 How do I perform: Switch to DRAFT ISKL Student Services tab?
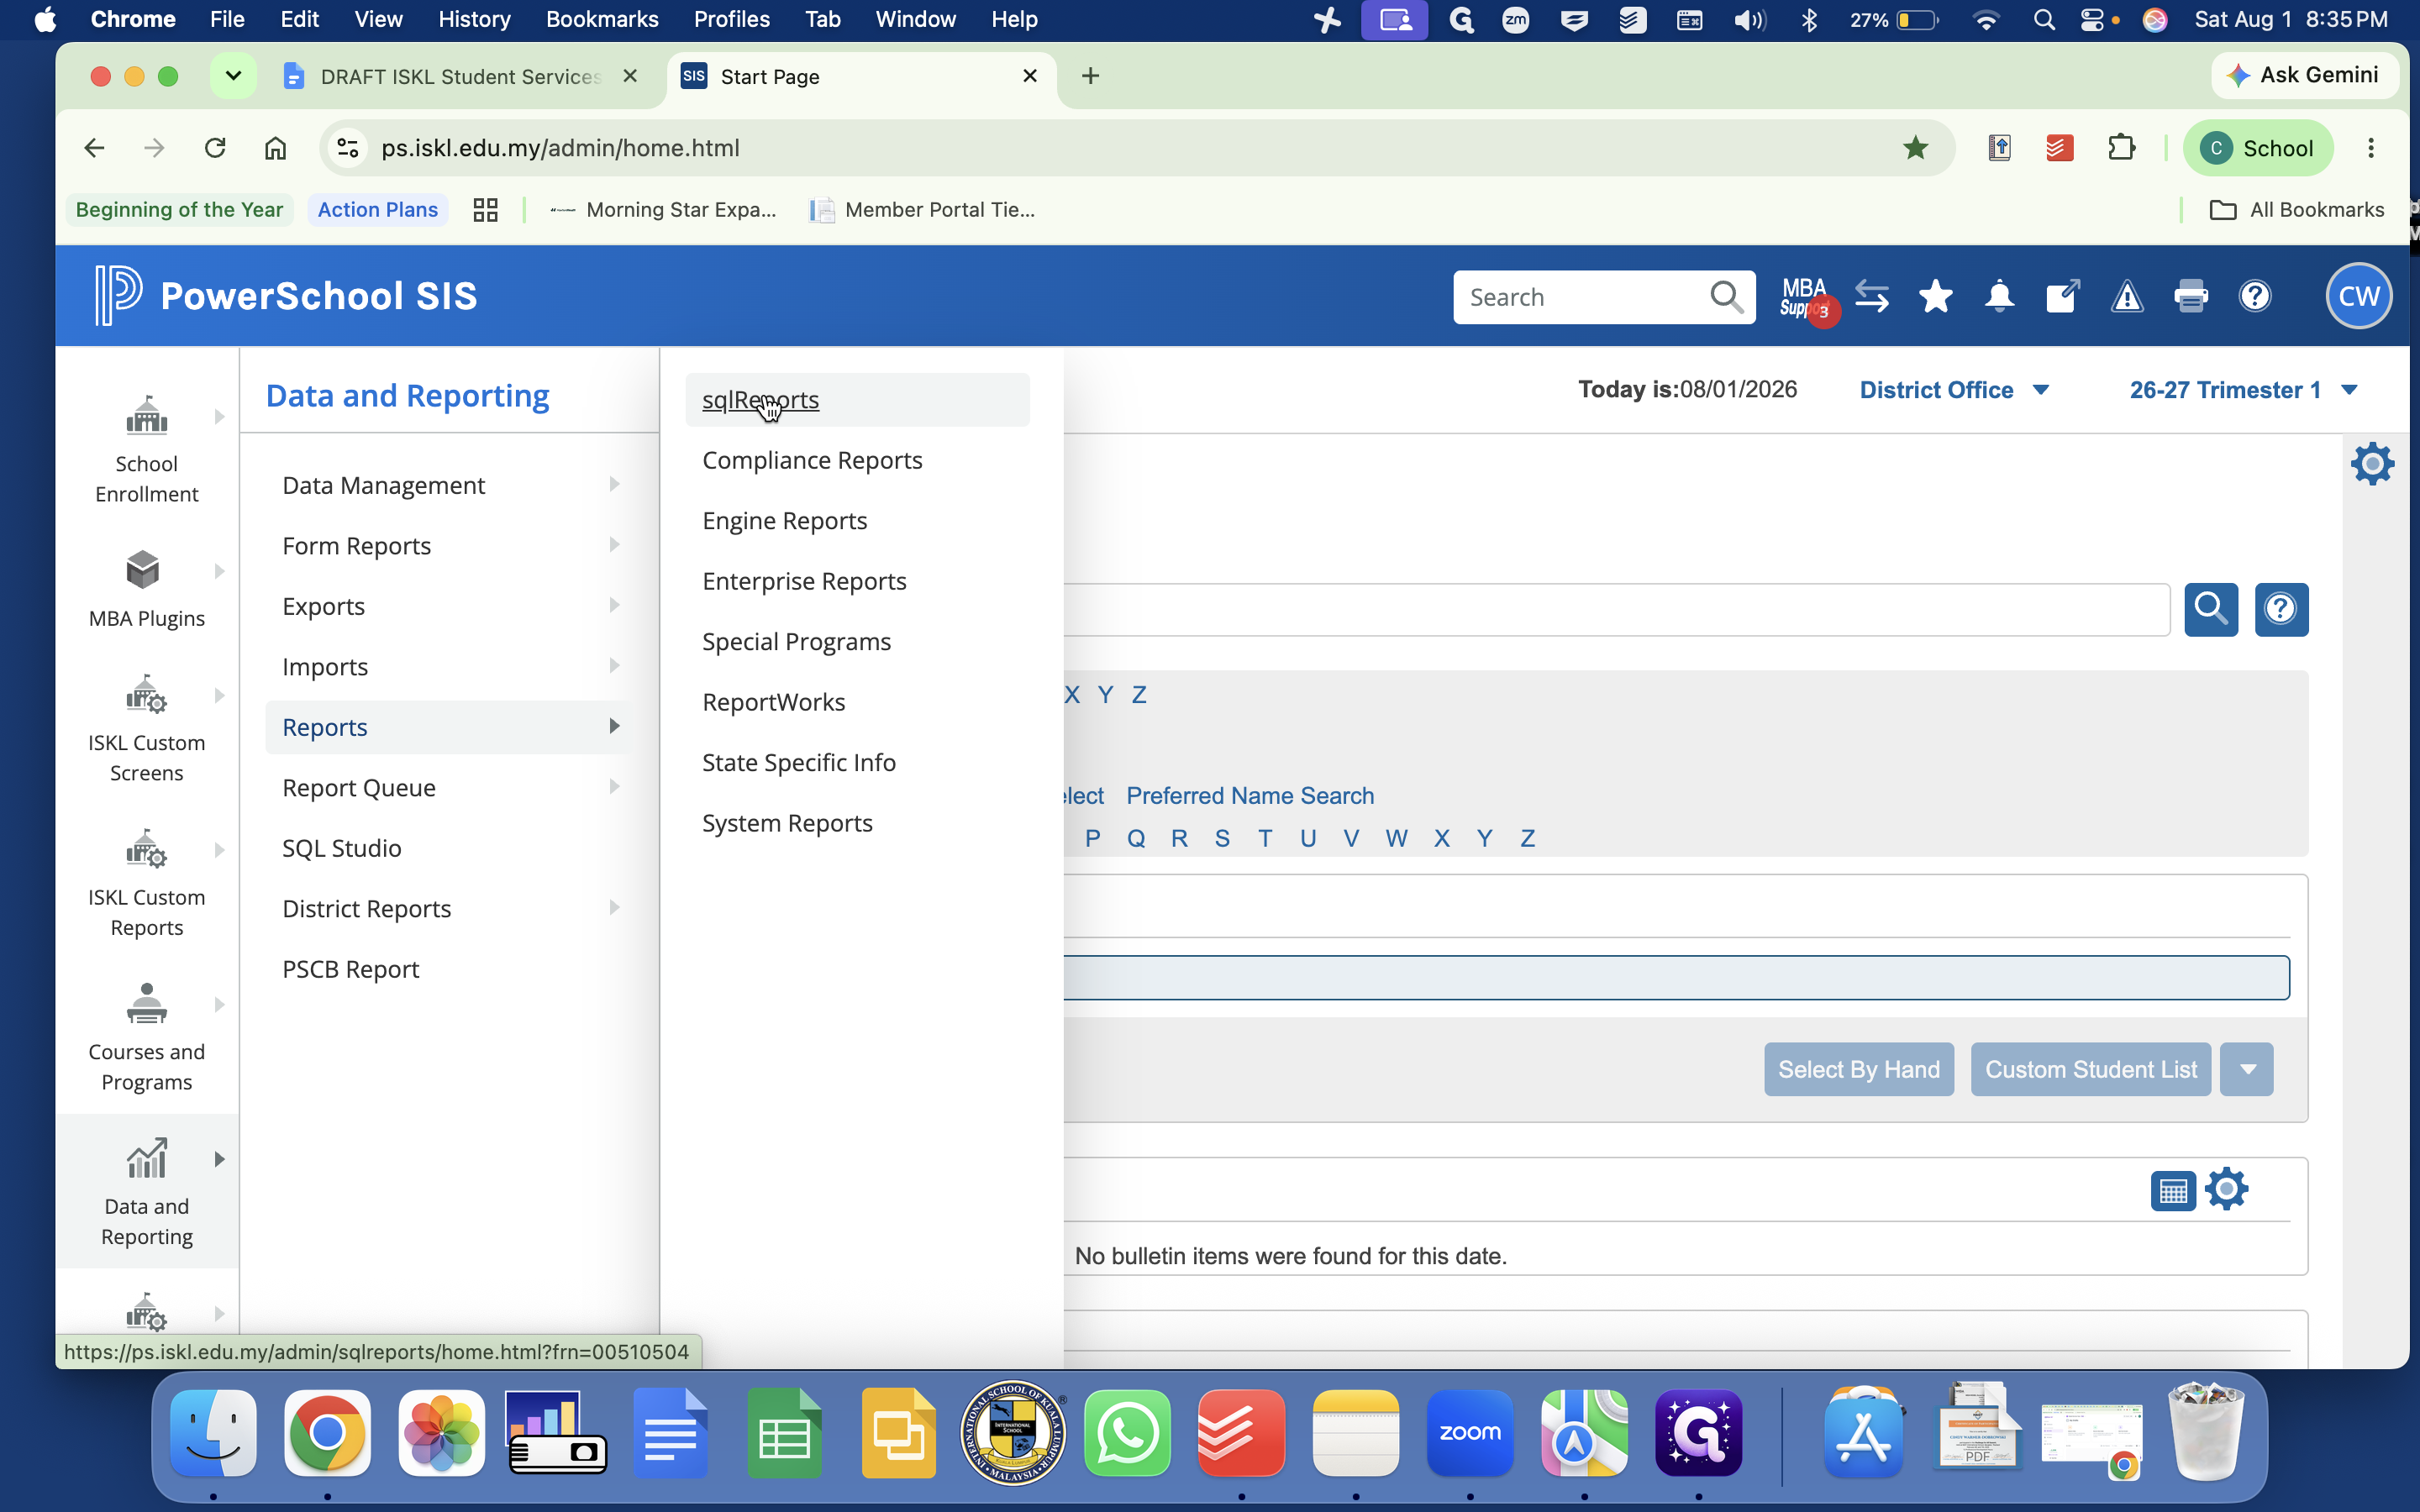(461, 77)
